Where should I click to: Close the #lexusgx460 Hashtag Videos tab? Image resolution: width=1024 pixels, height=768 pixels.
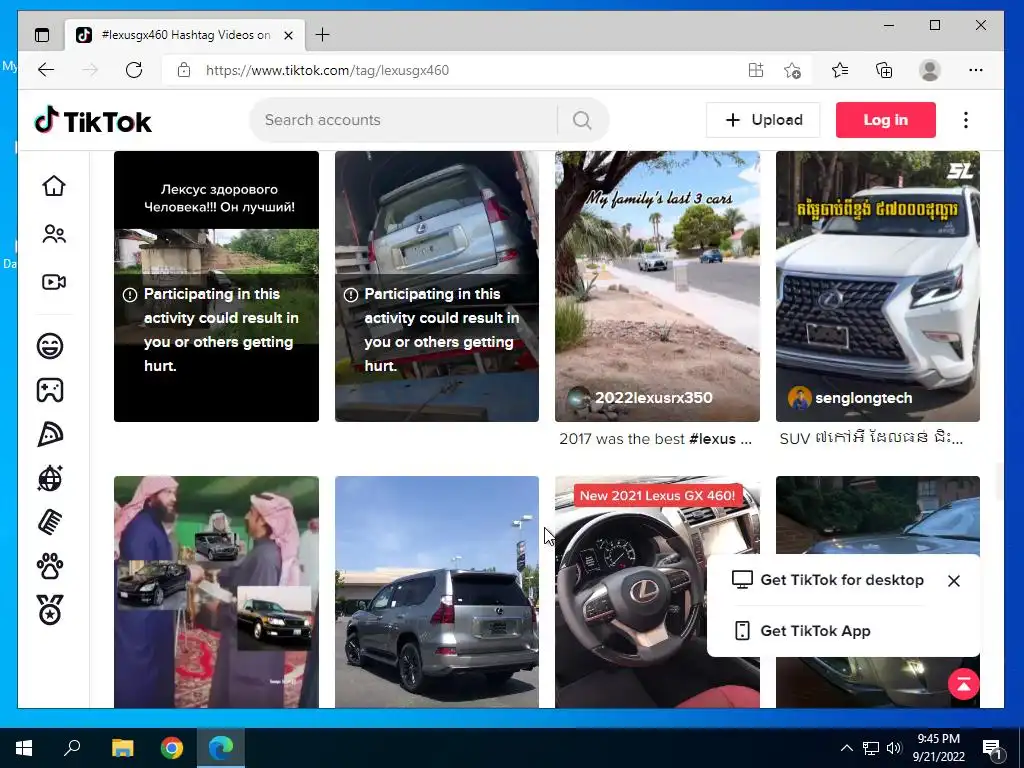pyautogui.click(x=288, y=35)
